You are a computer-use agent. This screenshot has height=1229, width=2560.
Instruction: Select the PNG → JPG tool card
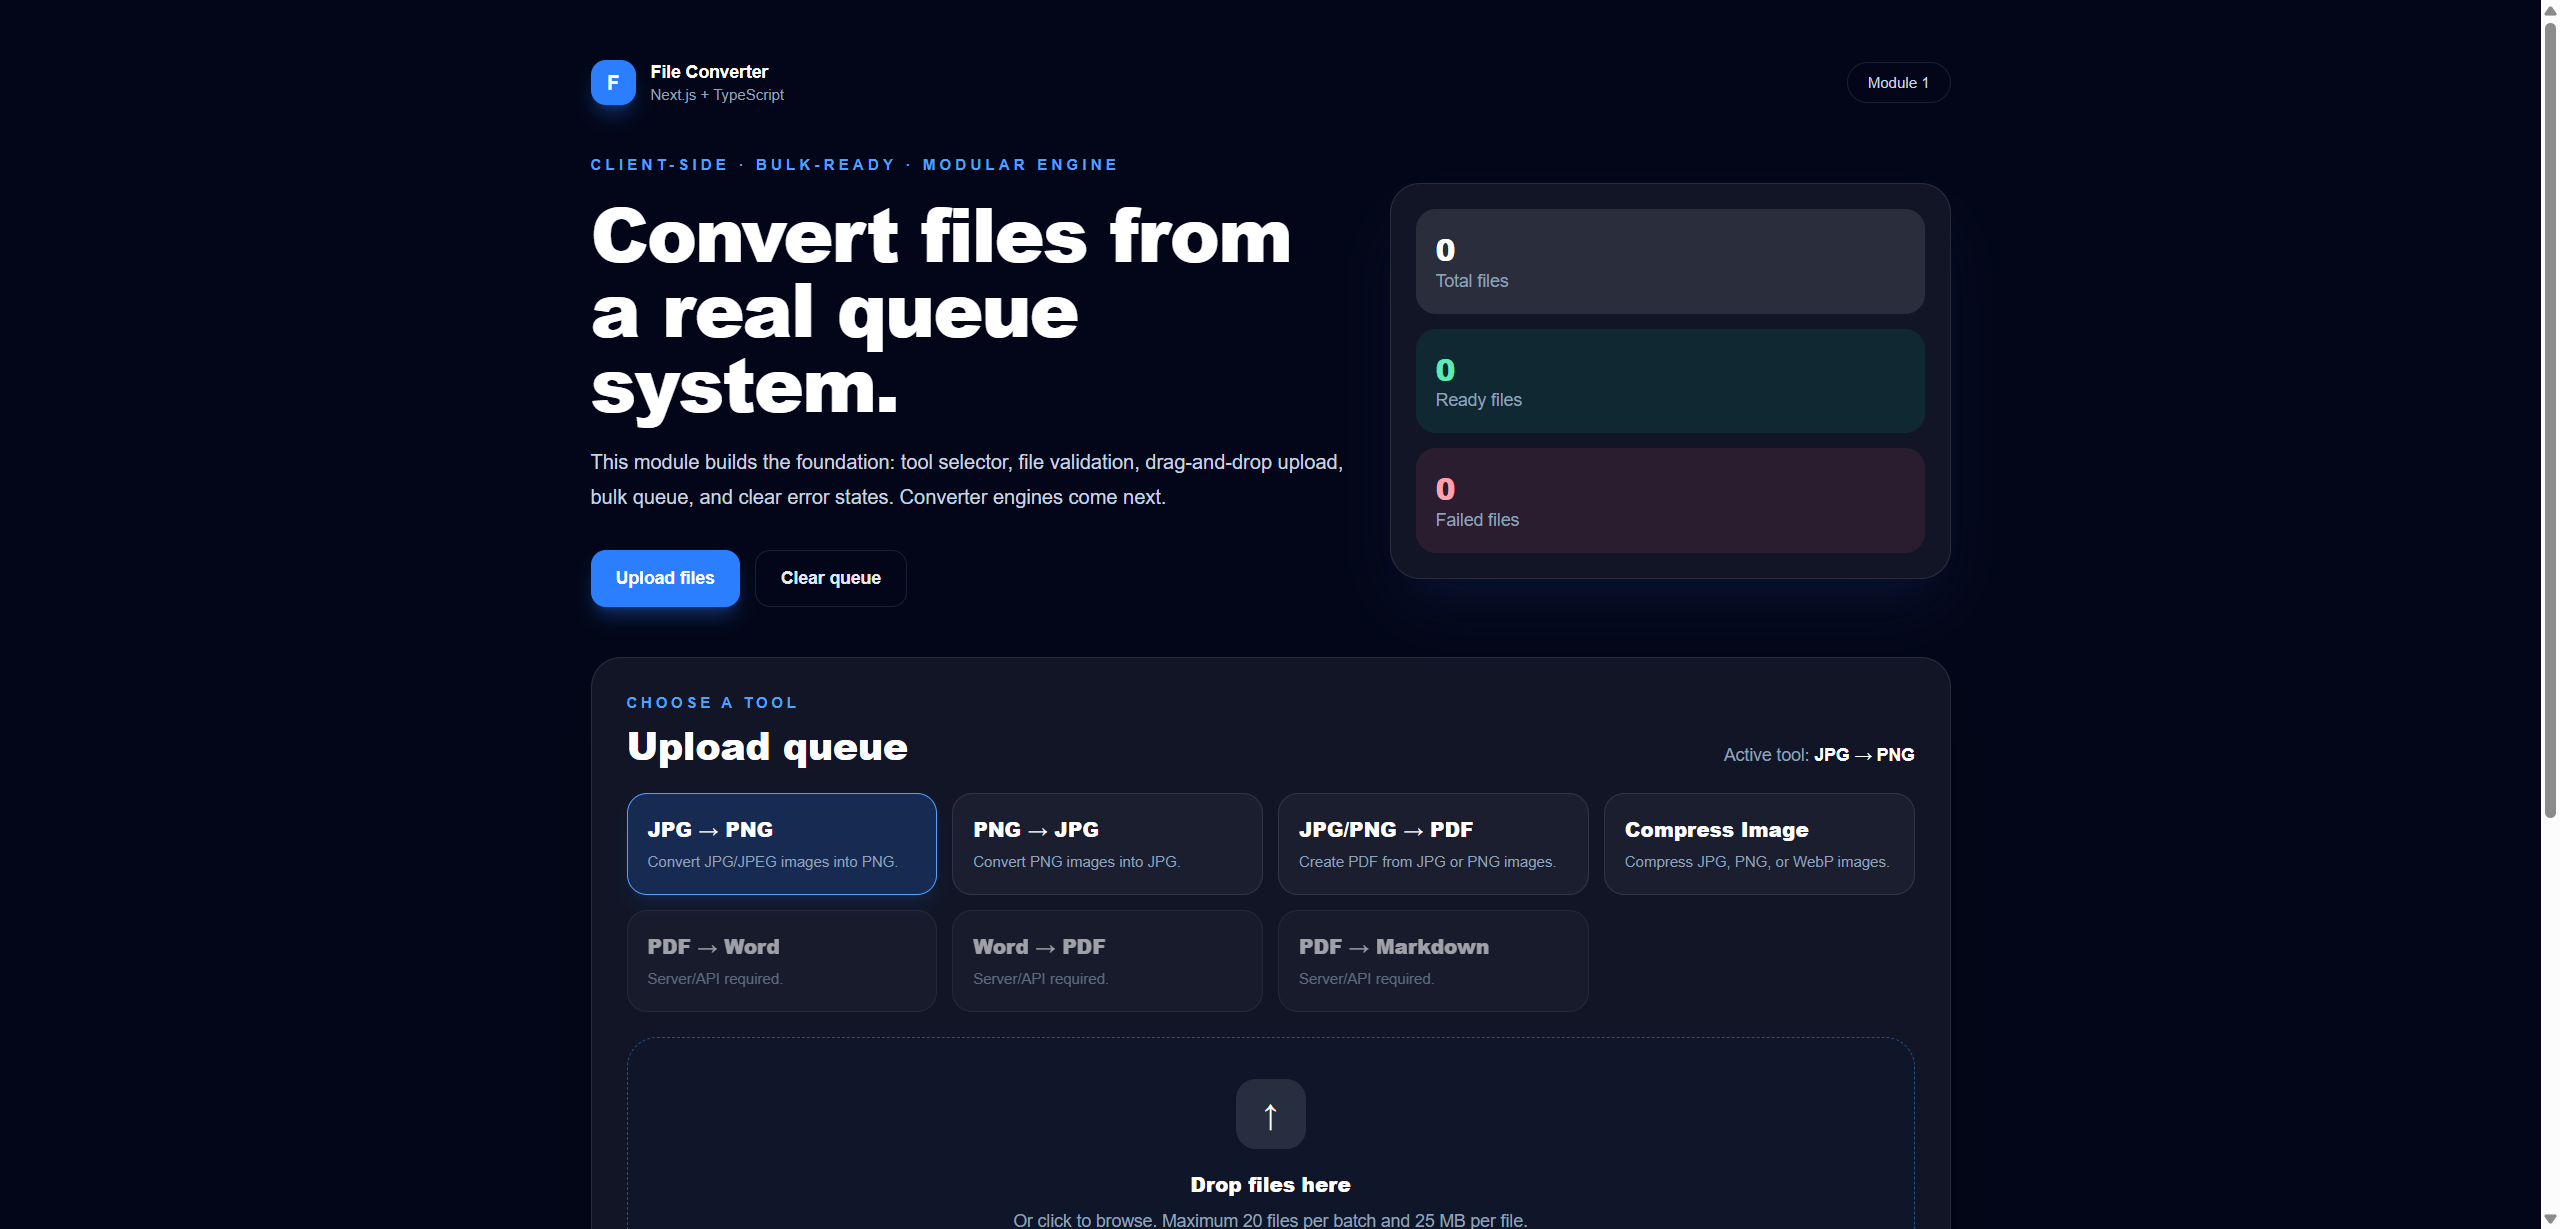pyautogui.click(x=1107, y=844)
